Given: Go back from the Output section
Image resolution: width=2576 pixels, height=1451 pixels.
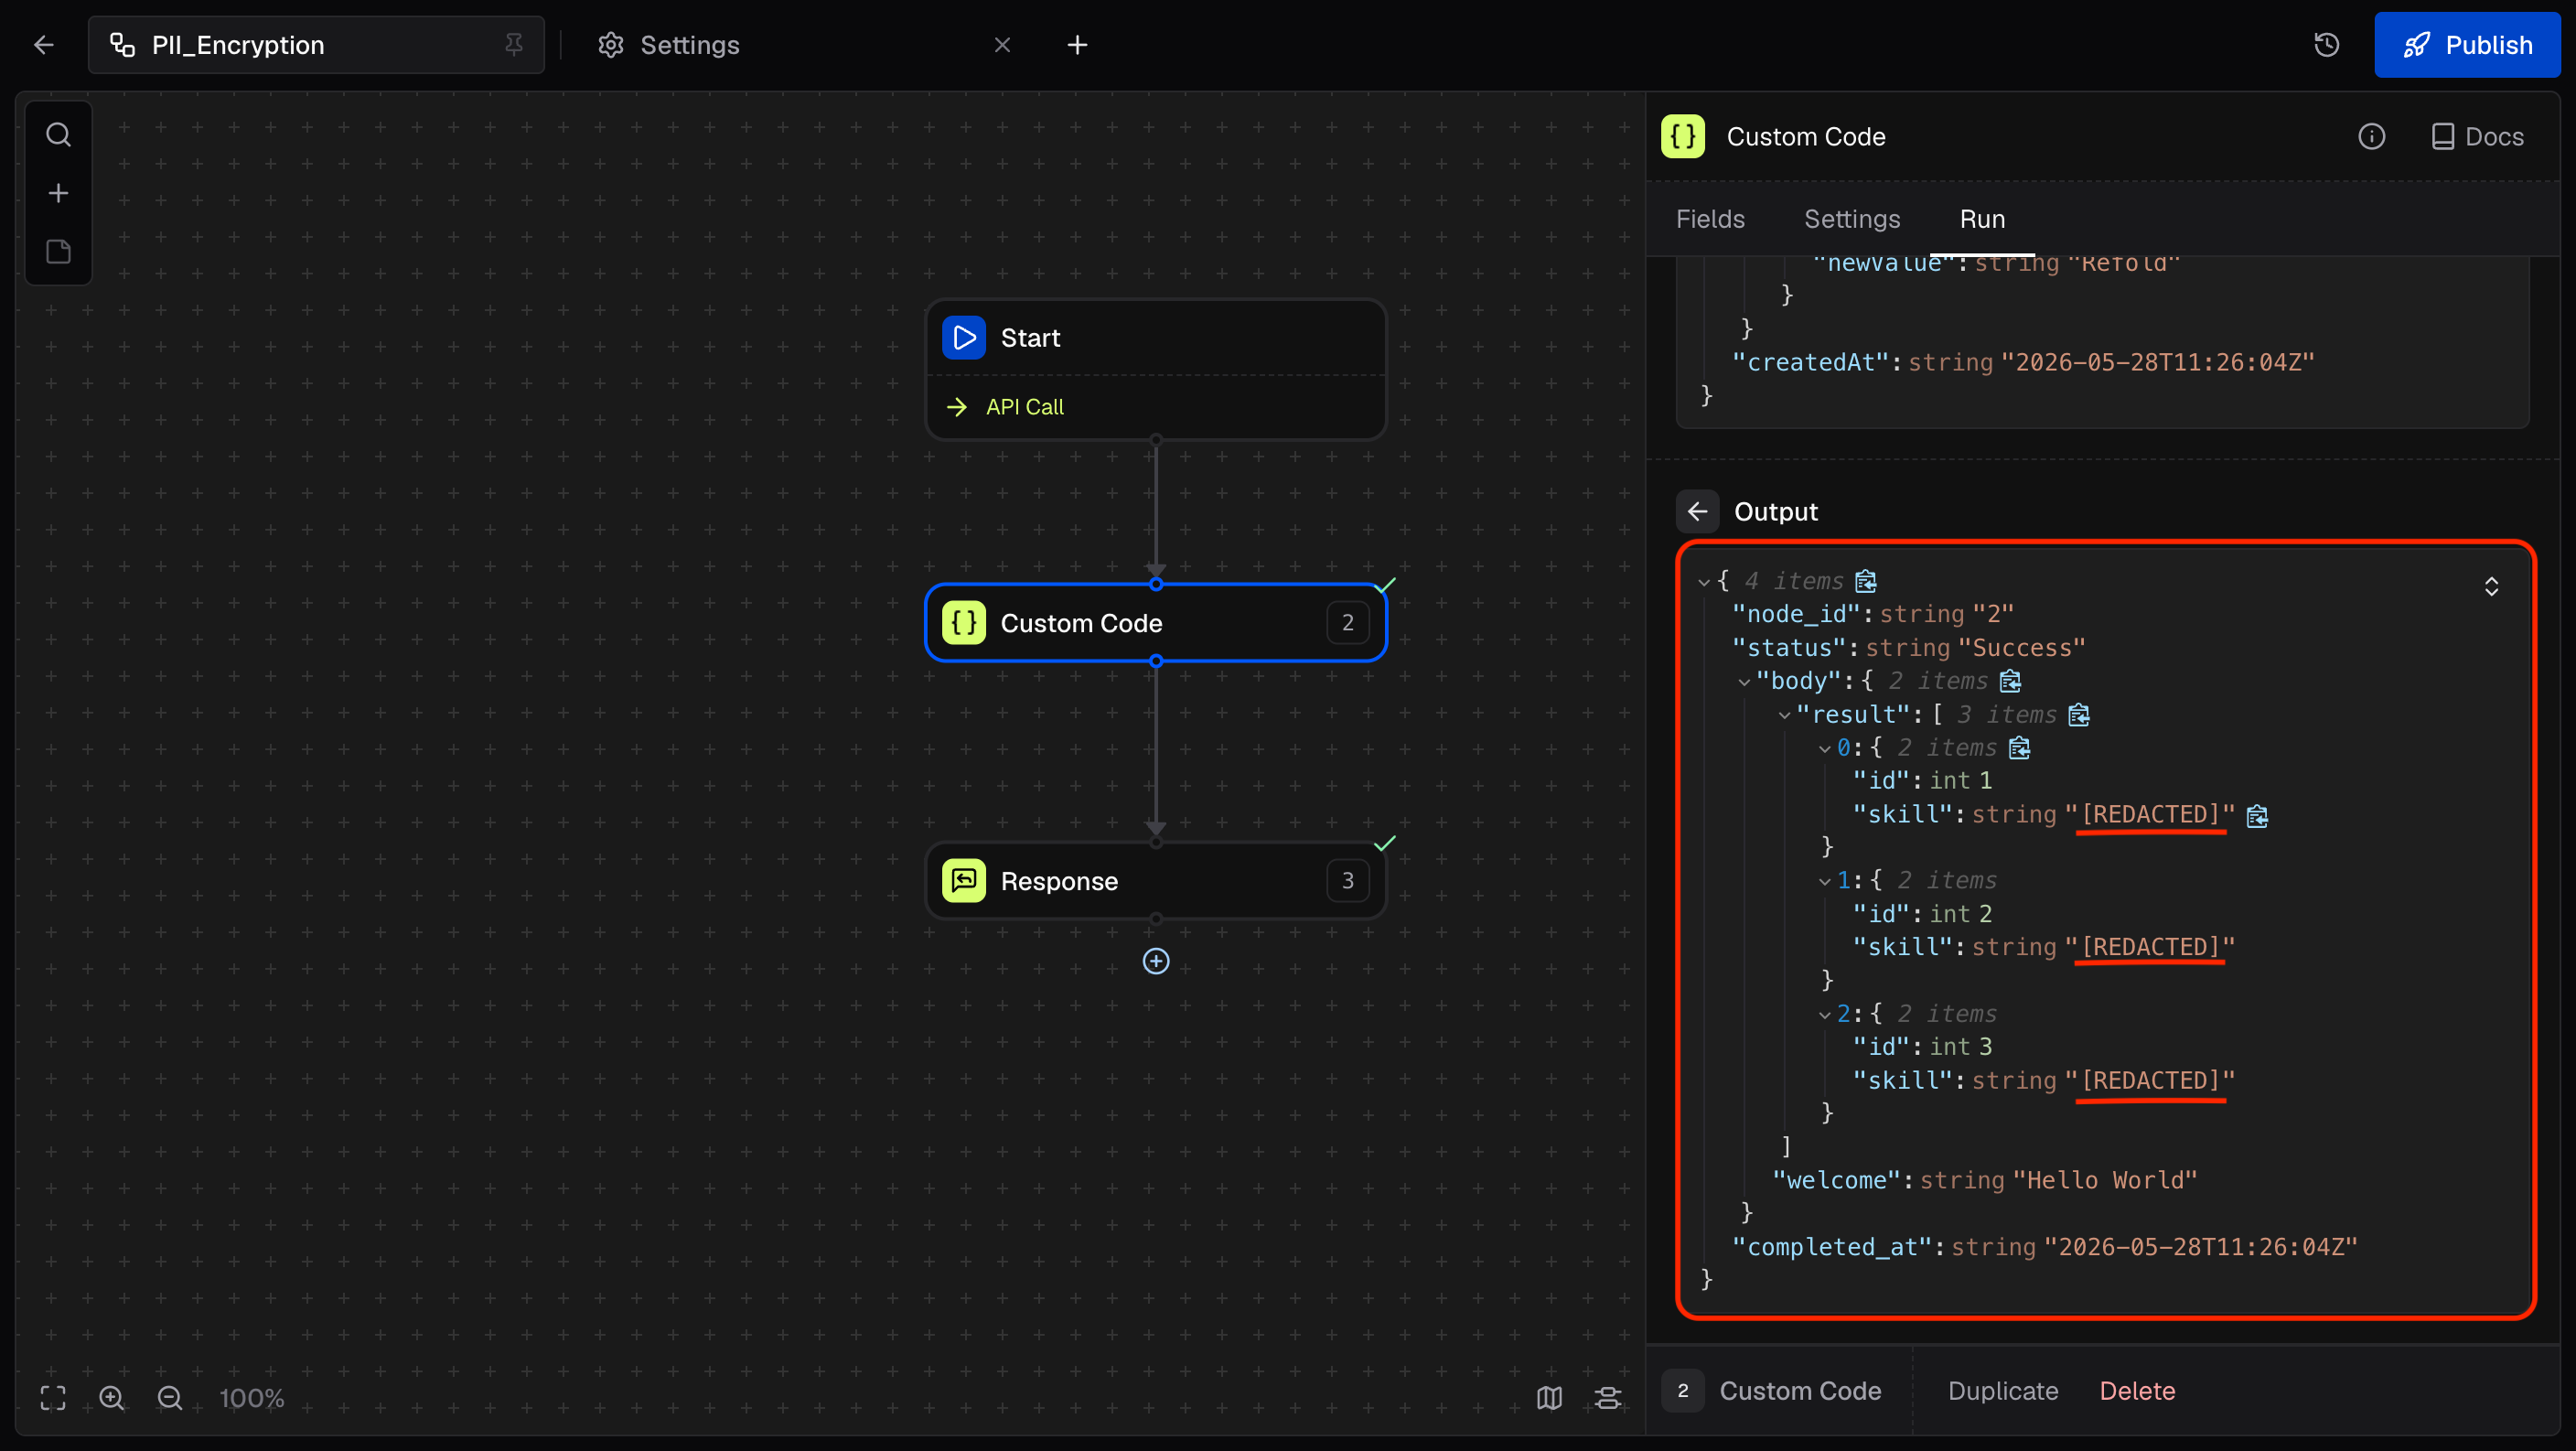Looking at the screenshot, I should [1697, 512].
